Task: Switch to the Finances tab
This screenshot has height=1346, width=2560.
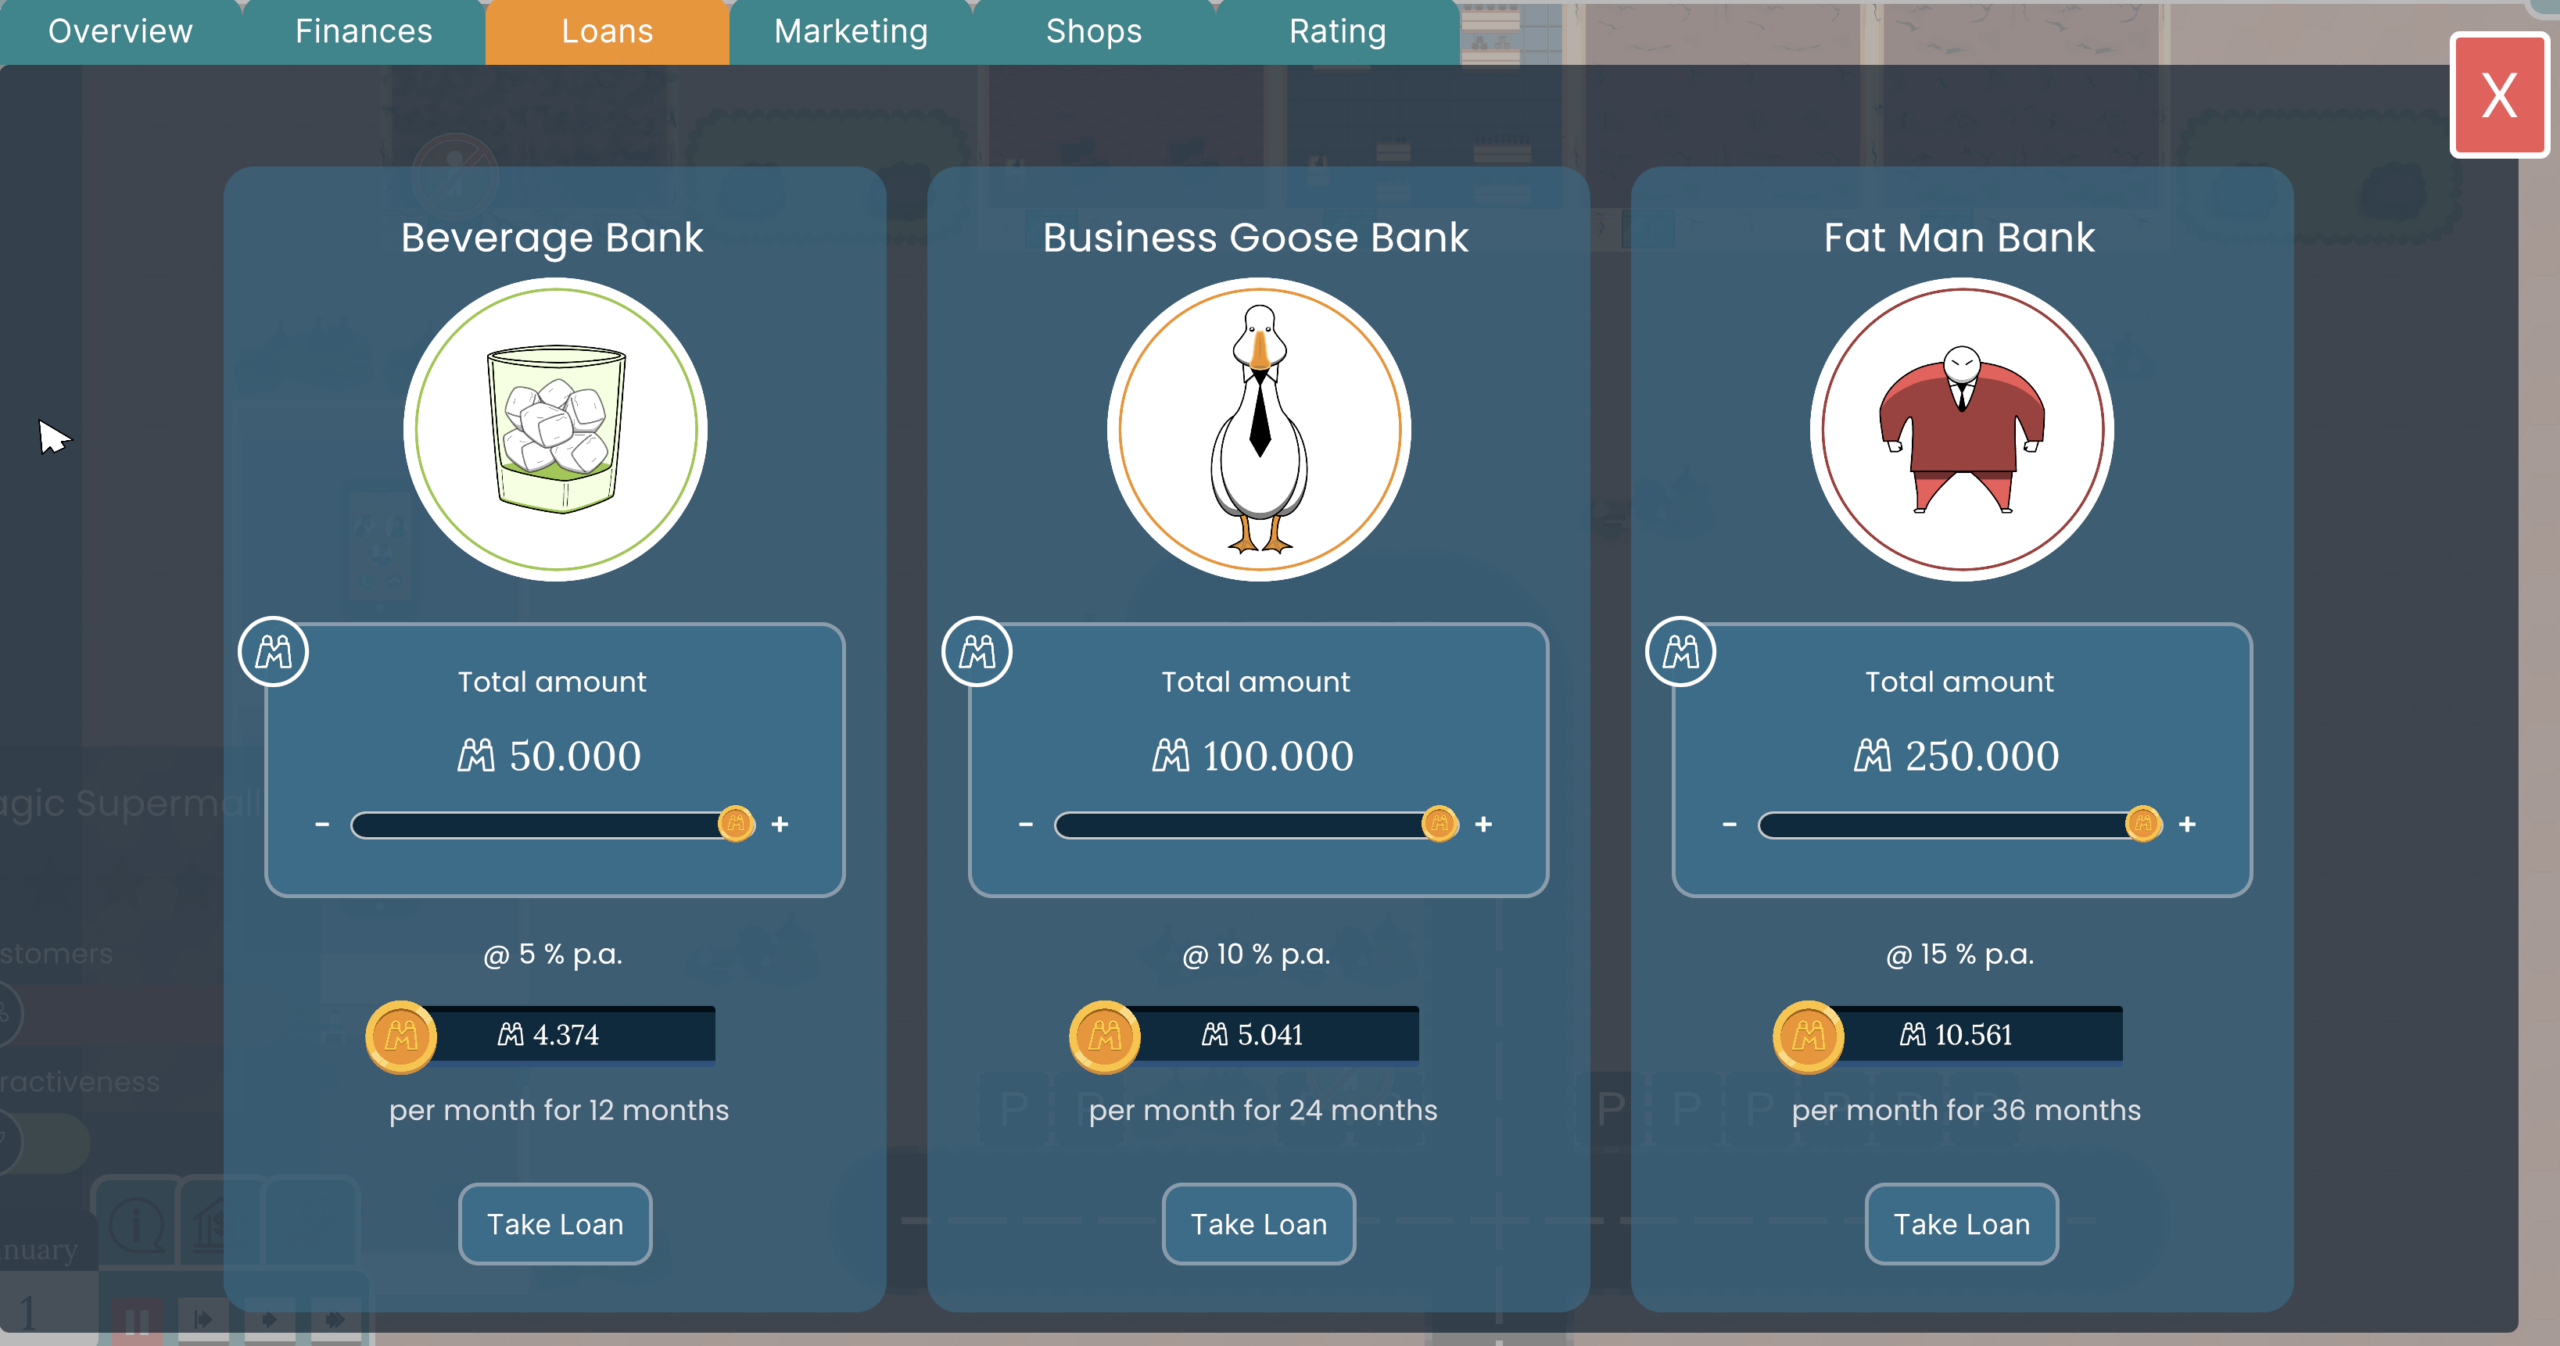Action: (362, 31)
